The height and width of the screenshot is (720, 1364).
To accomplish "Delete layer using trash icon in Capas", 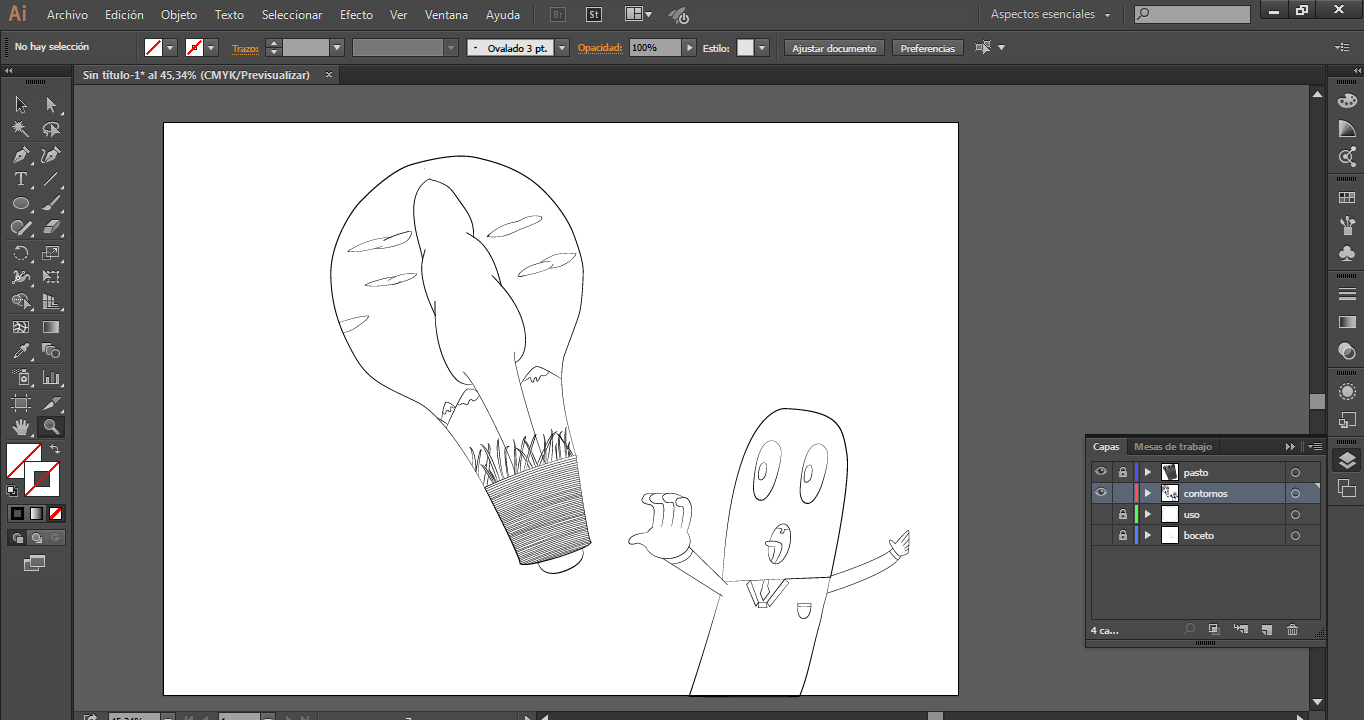I will [1292, 630].
